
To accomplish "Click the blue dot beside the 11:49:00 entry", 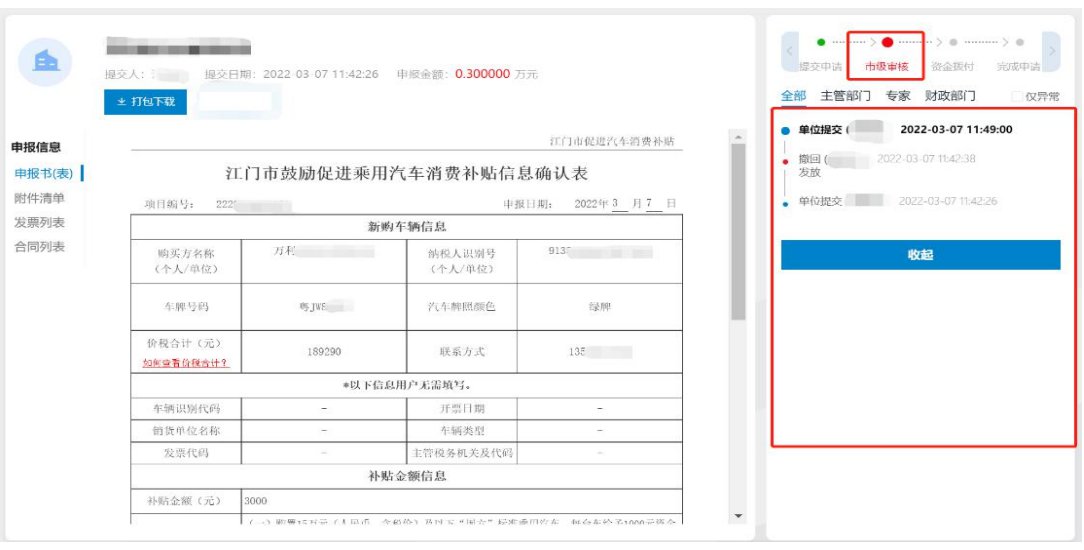I will [x=786, y=131].
